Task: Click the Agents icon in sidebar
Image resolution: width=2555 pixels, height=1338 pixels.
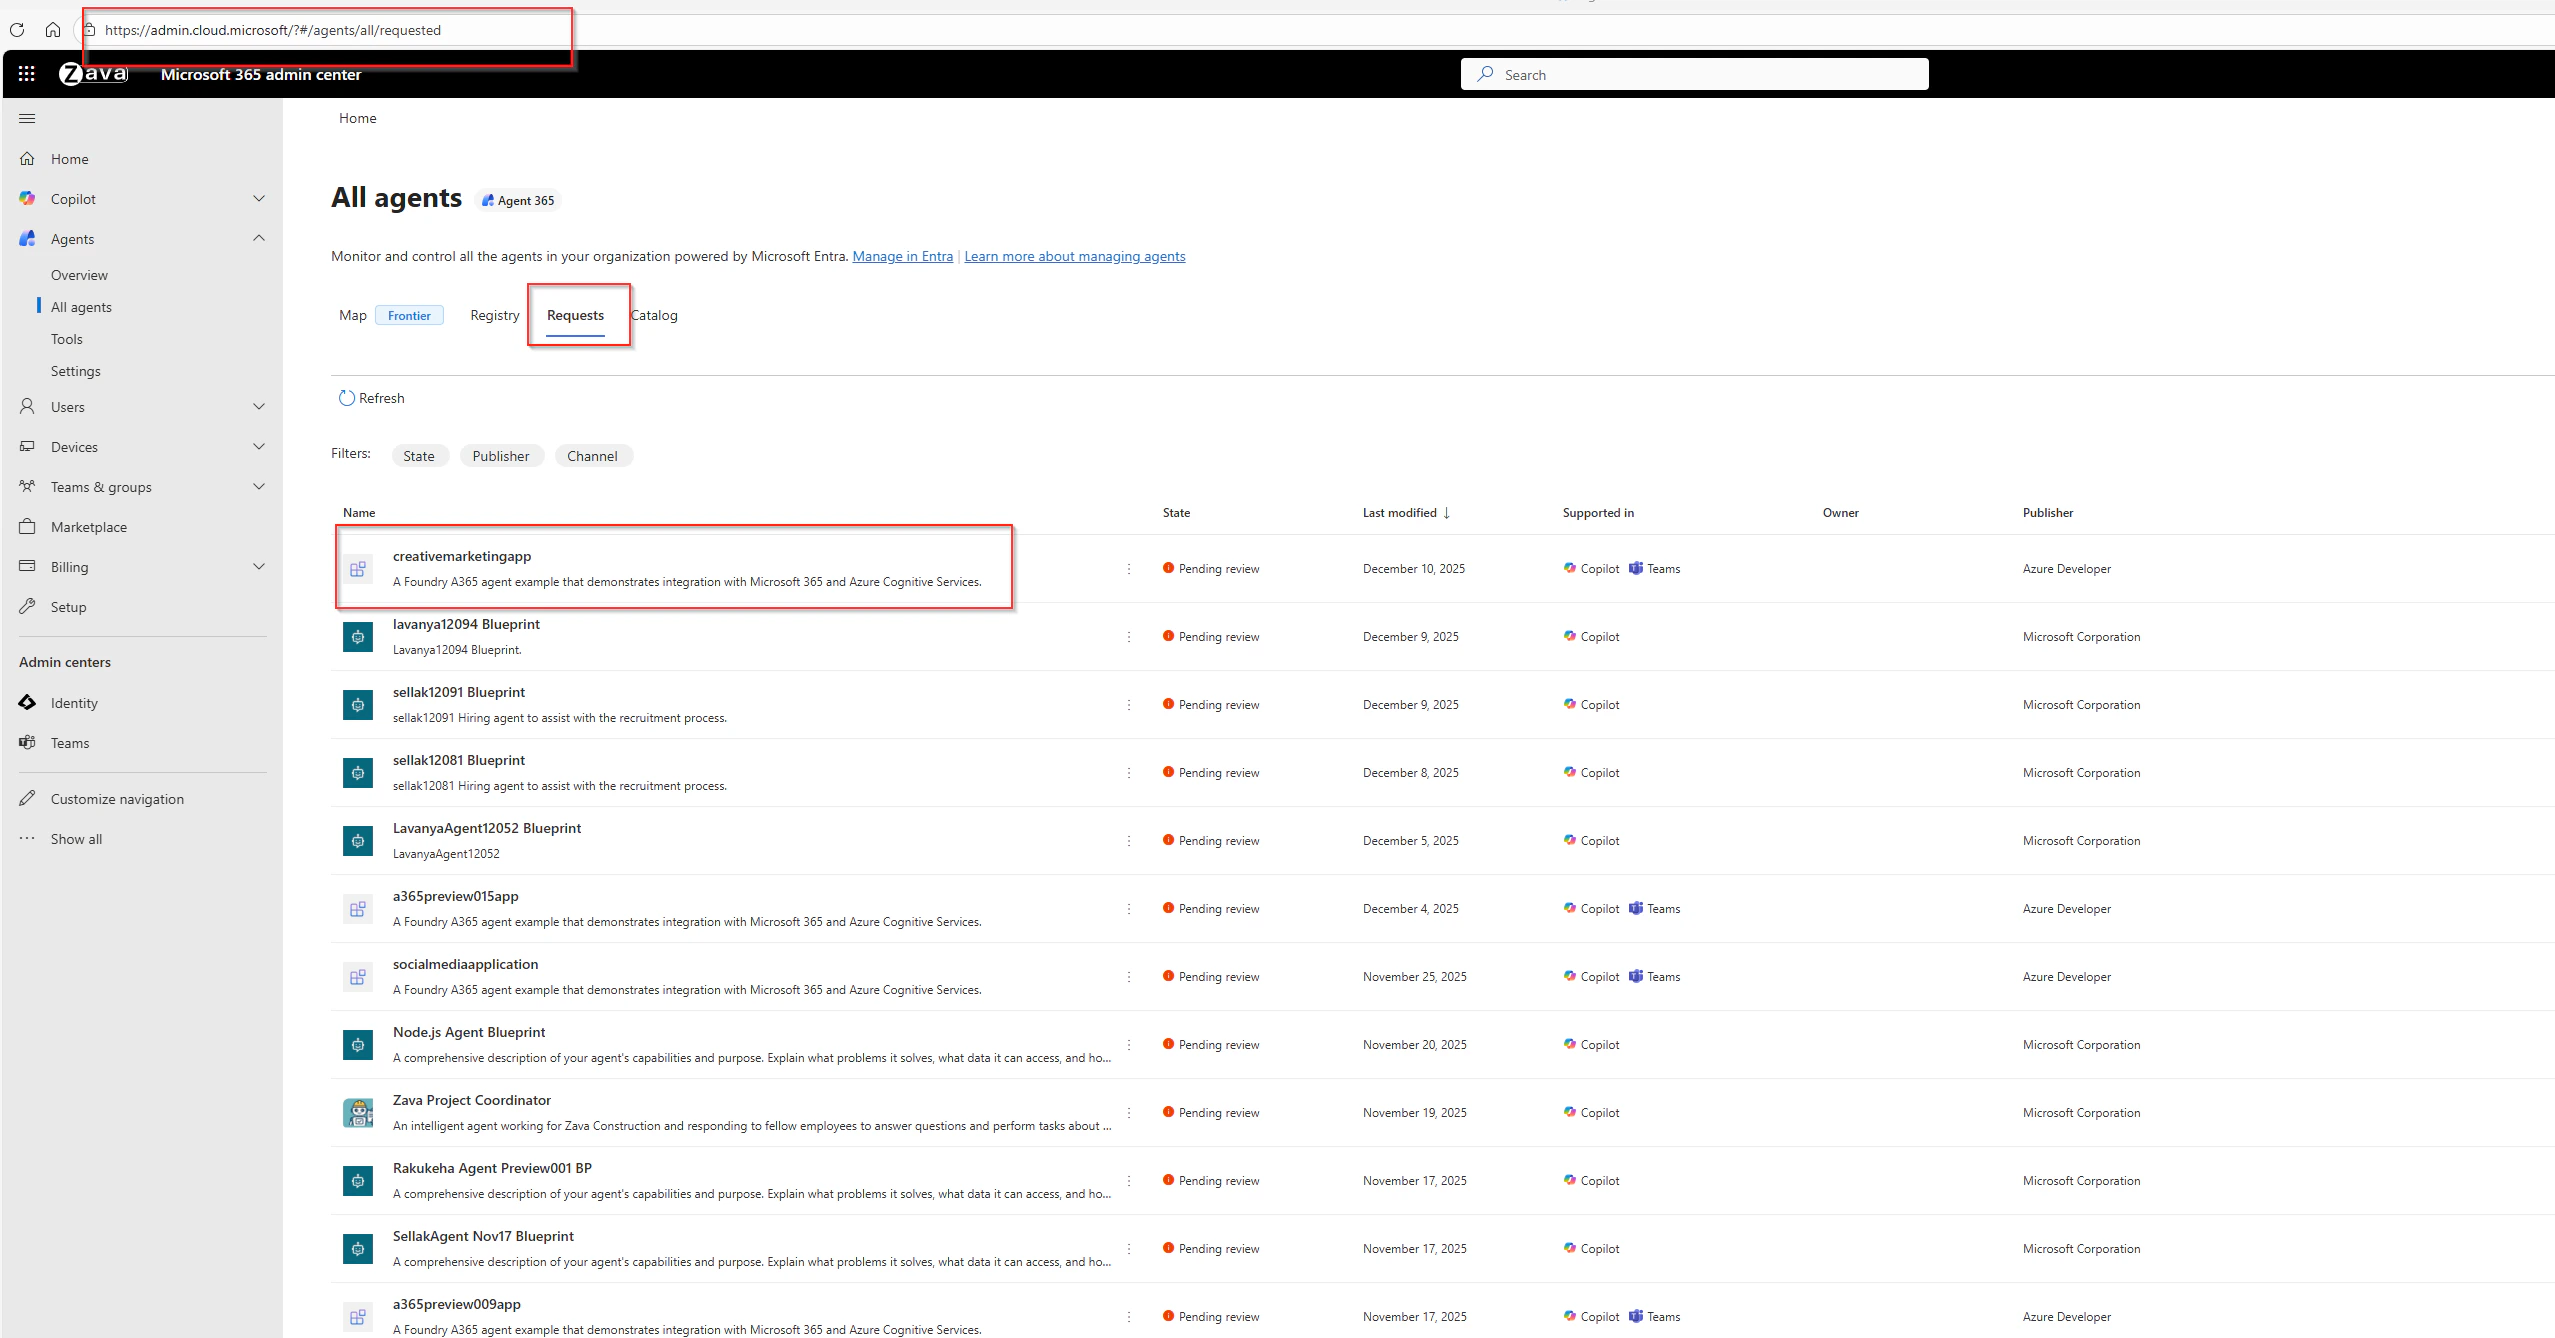Action: coord(27,239)
